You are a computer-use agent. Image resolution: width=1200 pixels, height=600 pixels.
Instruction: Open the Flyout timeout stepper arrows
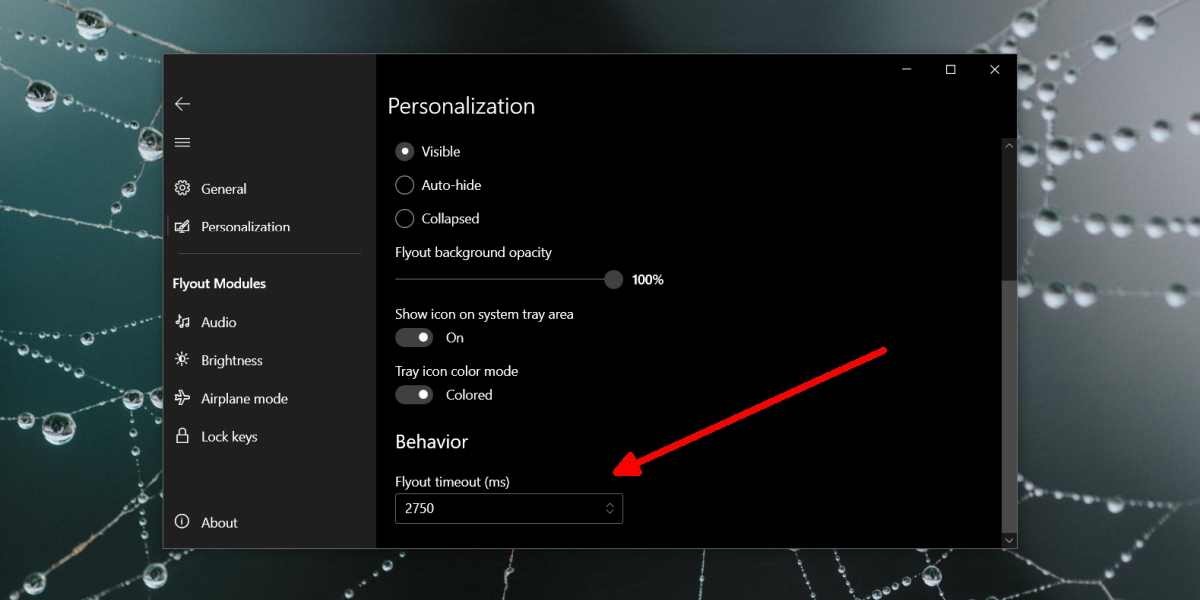609,508
